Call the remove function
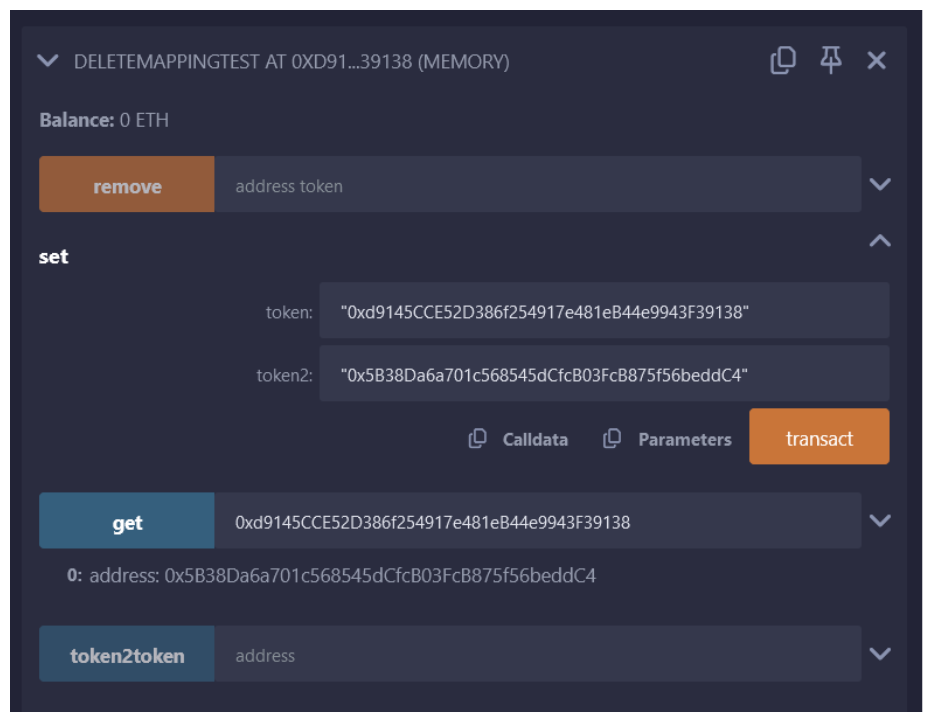The height and width of the screenshot is (722, 932). coord(127,185)
